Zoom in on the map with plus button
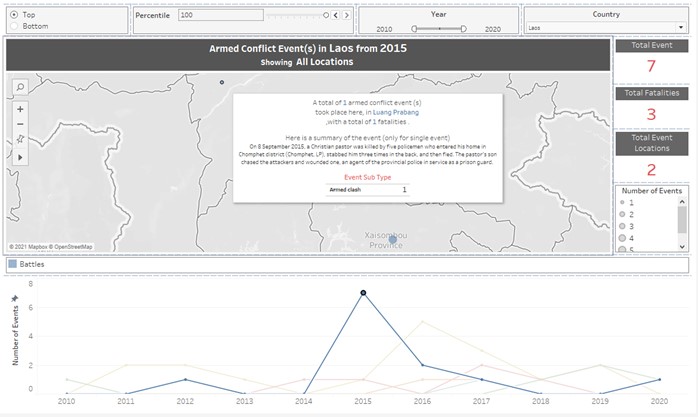698x417 pixels. (21, 109)
